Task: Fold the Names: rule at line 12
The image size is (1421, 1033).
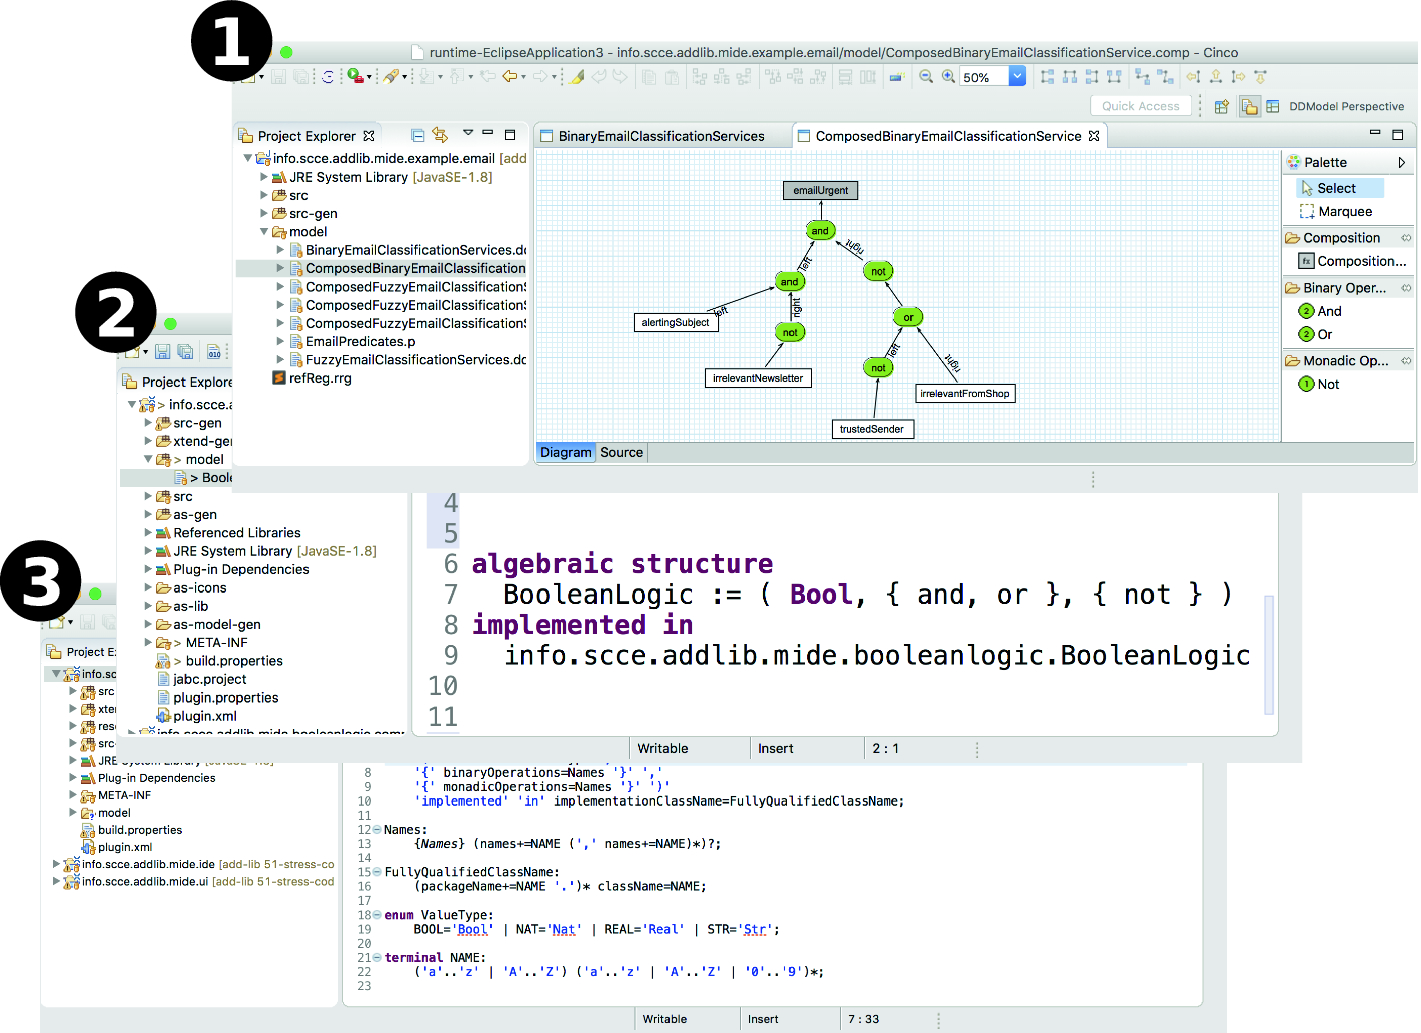Action: pyautogui.click(x=377, y=830)
